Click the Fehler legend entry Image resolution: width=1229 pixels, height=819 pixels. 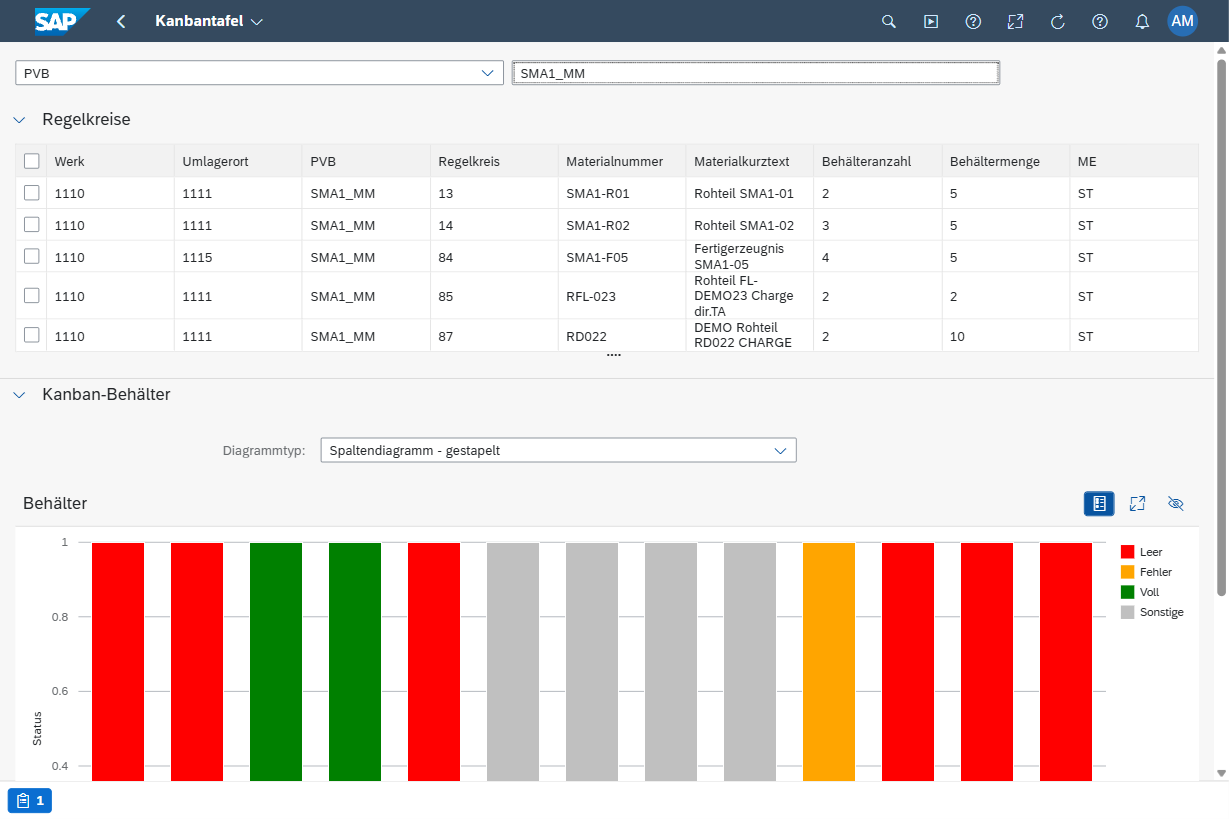1146,572
